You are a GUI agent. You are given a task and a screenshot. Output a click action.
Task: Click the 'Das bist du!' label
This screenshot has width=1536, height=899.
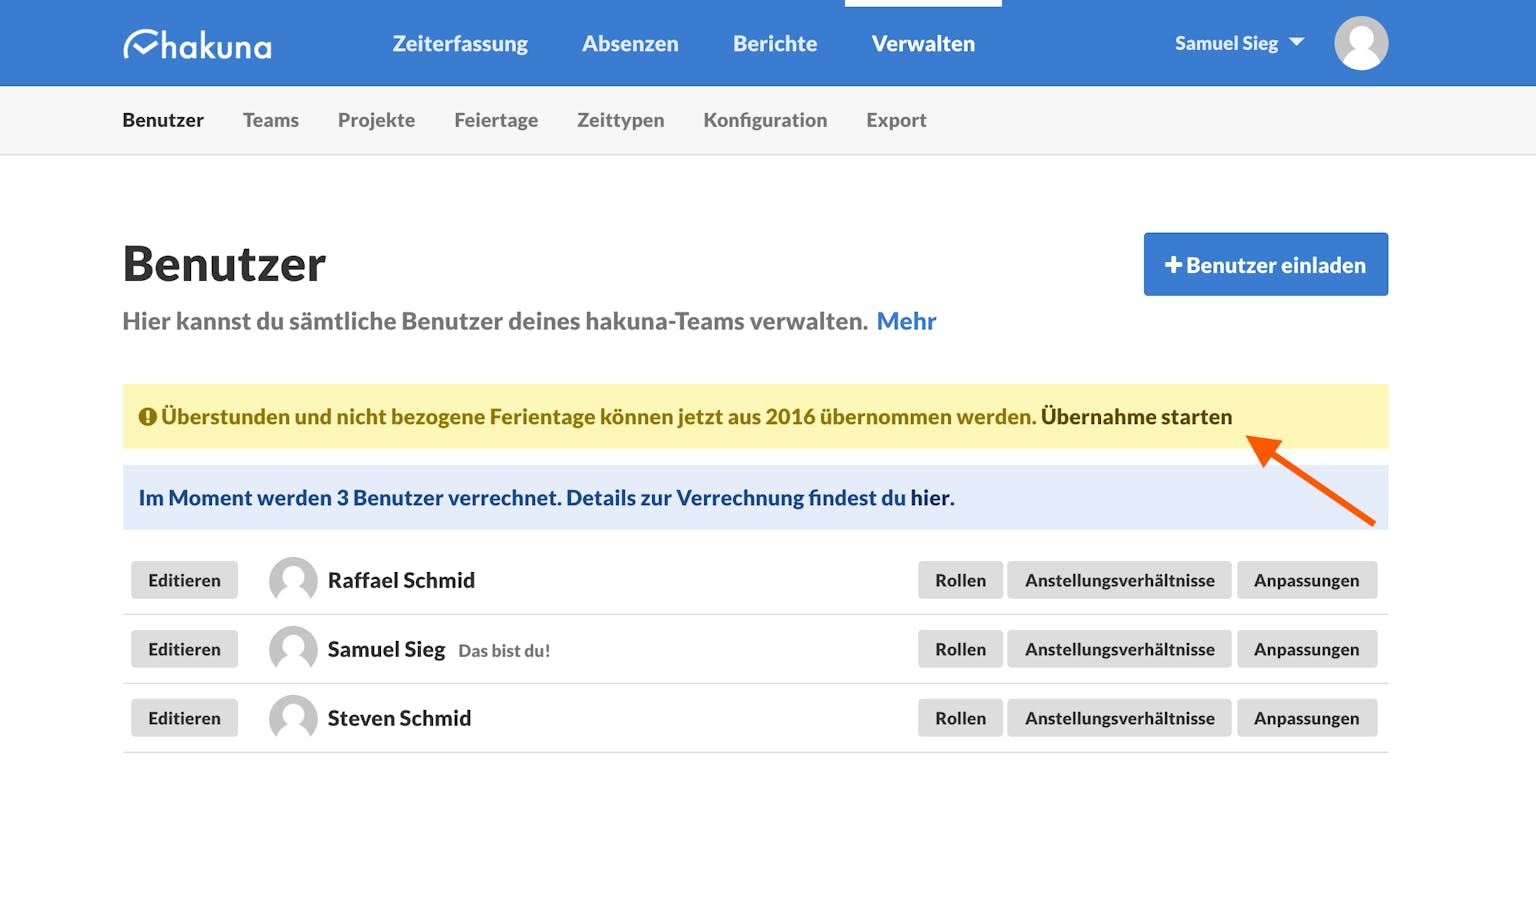[504, 651]
